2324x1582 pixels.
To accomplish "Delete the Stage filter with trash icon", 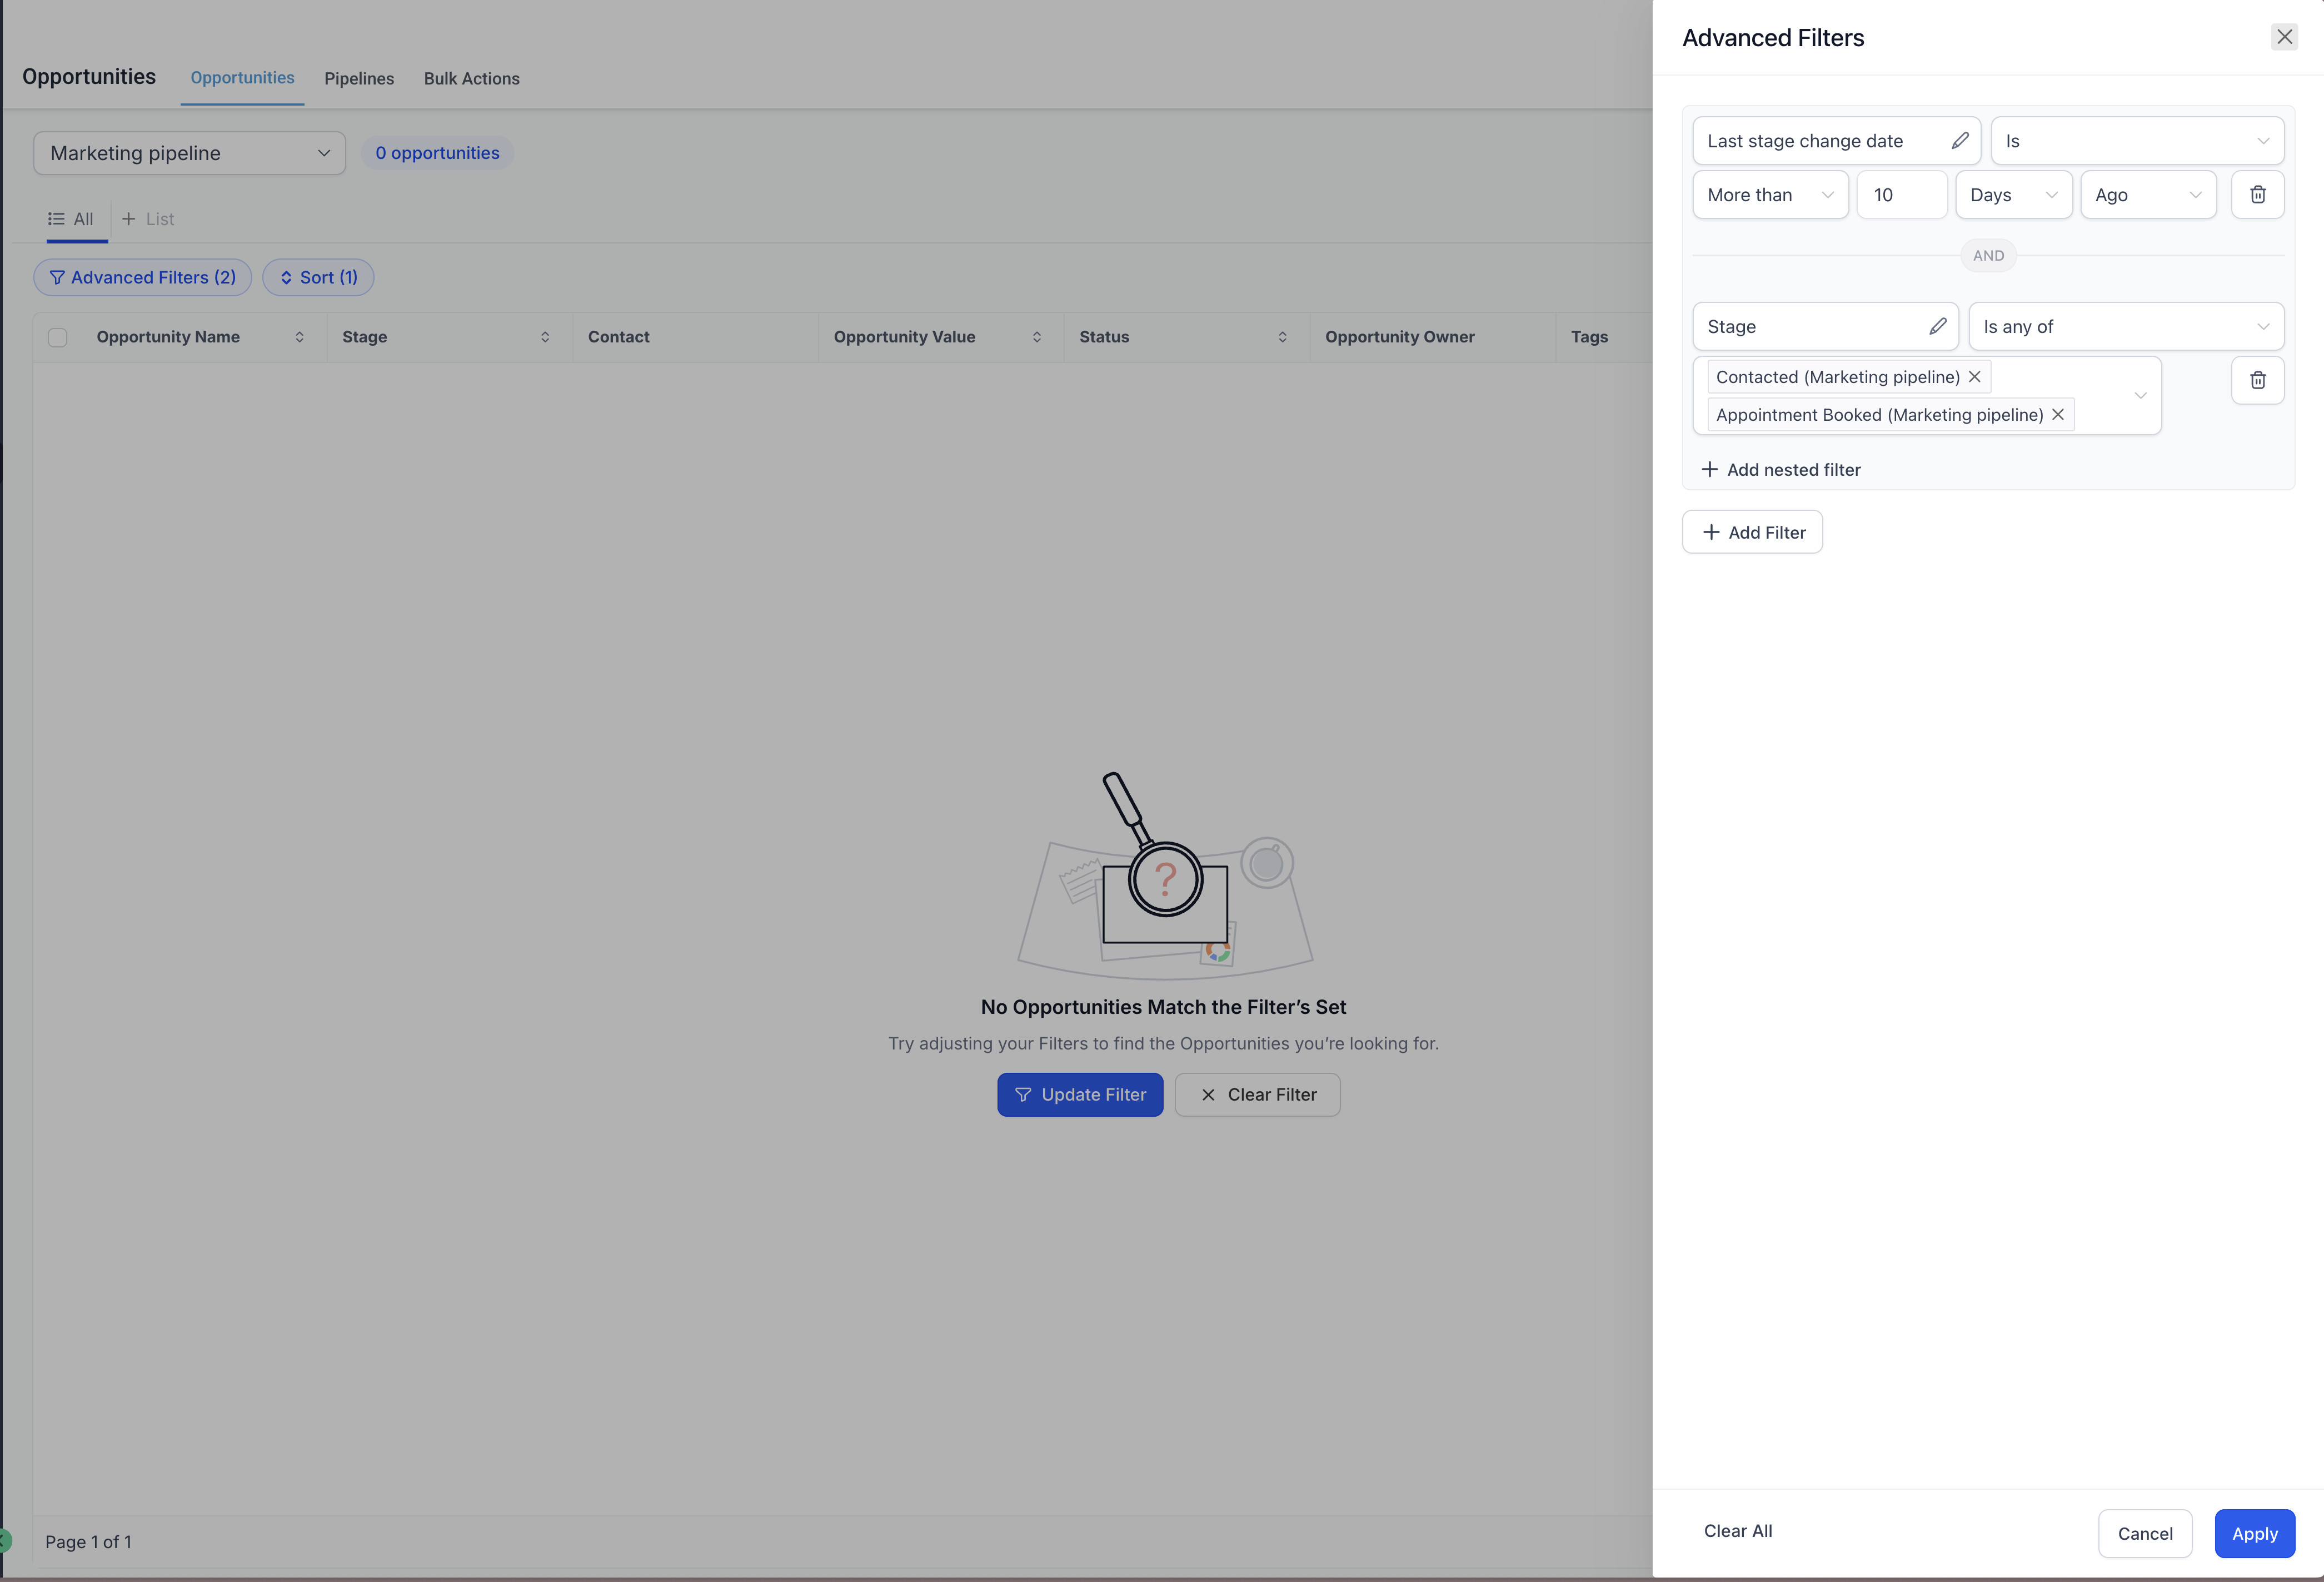I will click(x=2257, y=380).
